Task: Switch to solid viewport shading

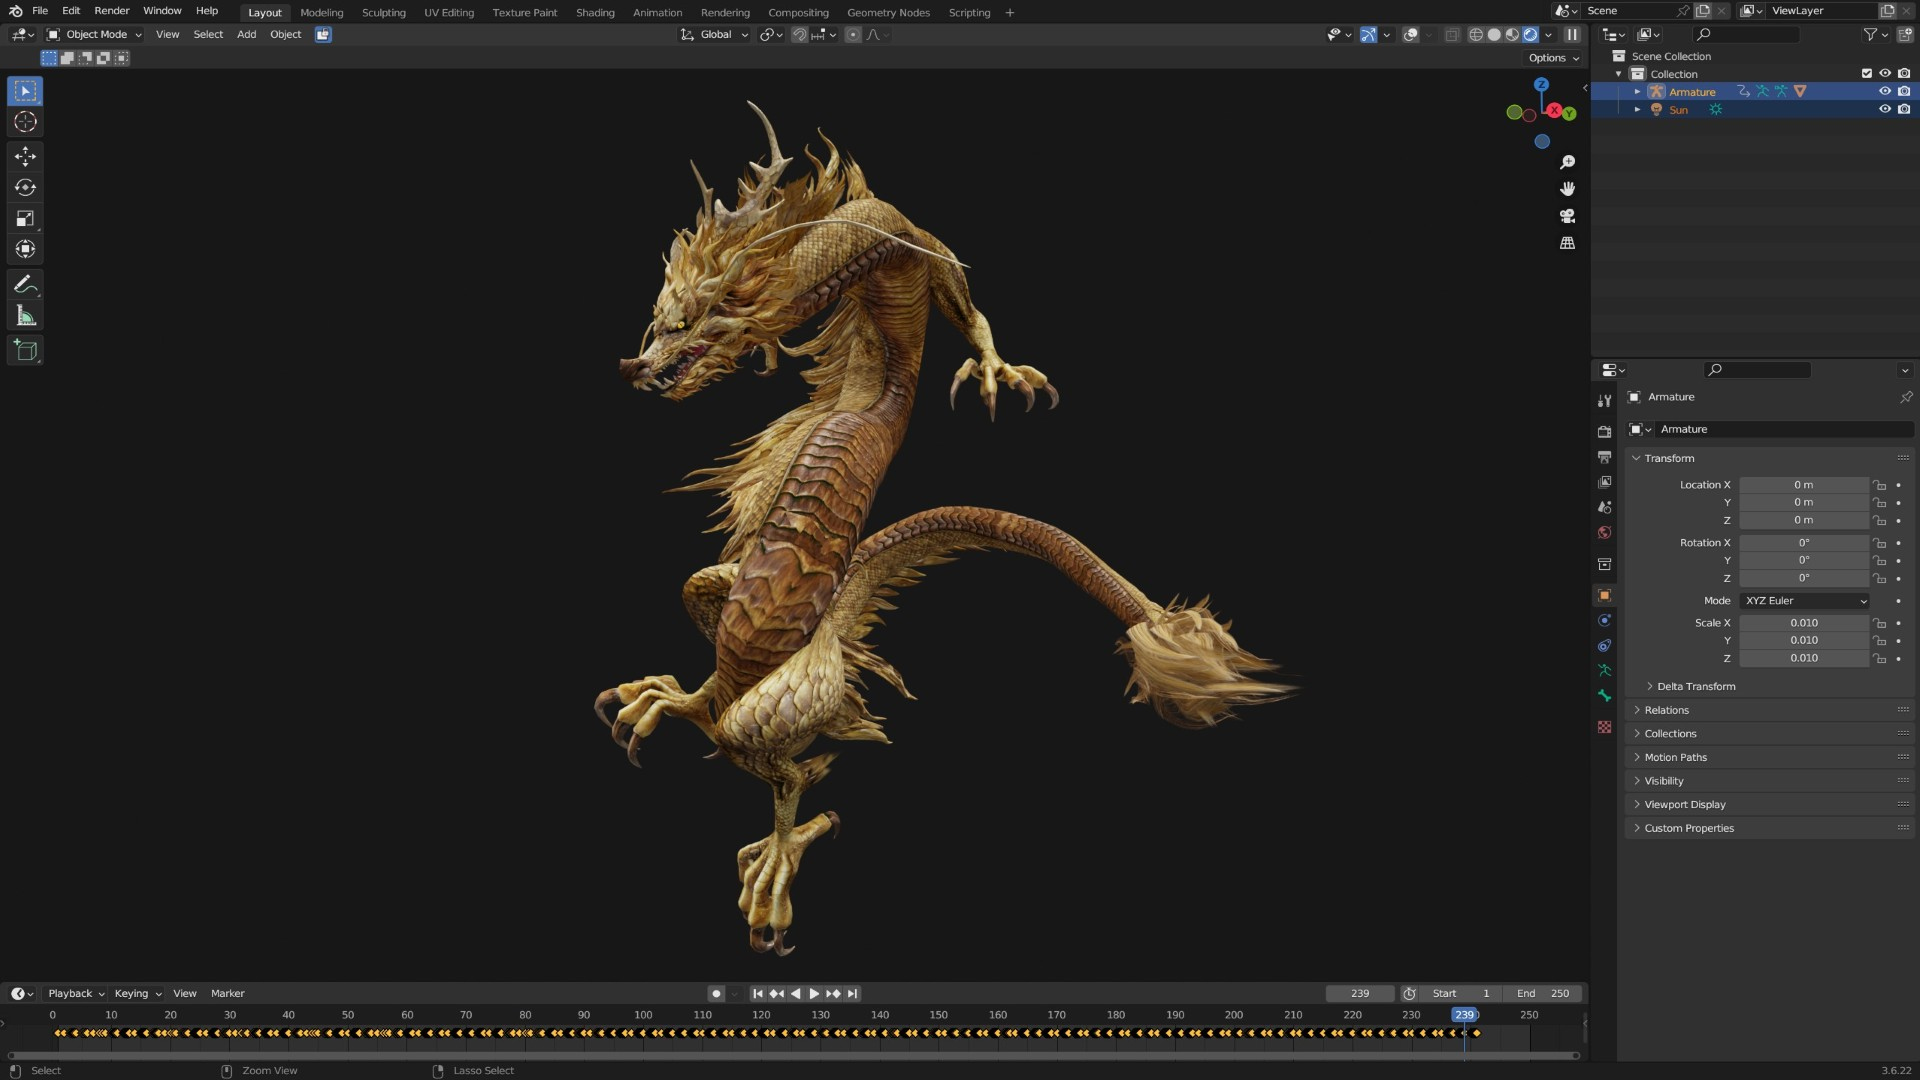Action: (x=1494, y=34)
